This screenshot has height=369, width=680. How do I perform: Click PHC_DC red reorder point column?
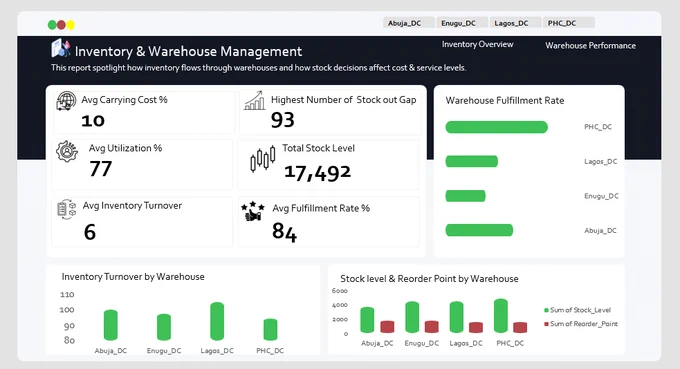[520, 327]
